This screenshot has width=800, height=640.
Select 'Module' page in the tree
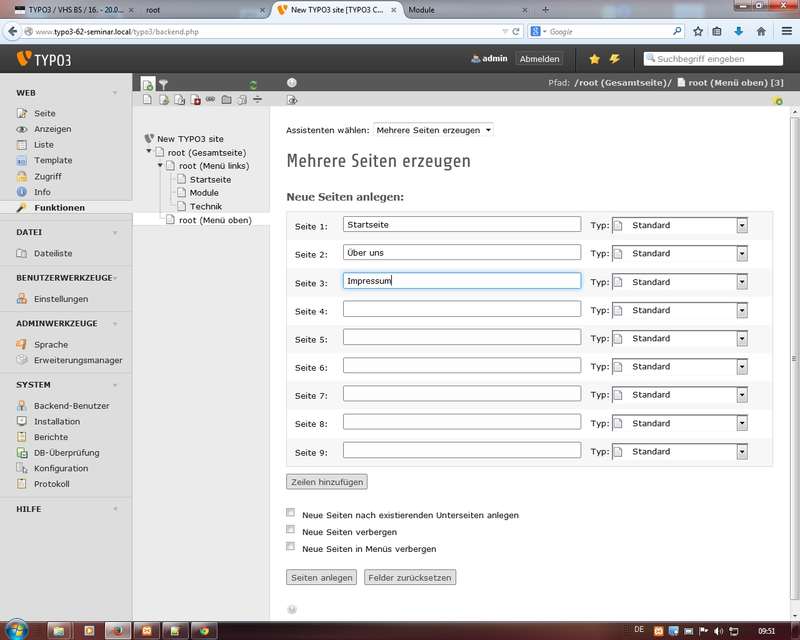pyautogui.click(x=204, y=192)
